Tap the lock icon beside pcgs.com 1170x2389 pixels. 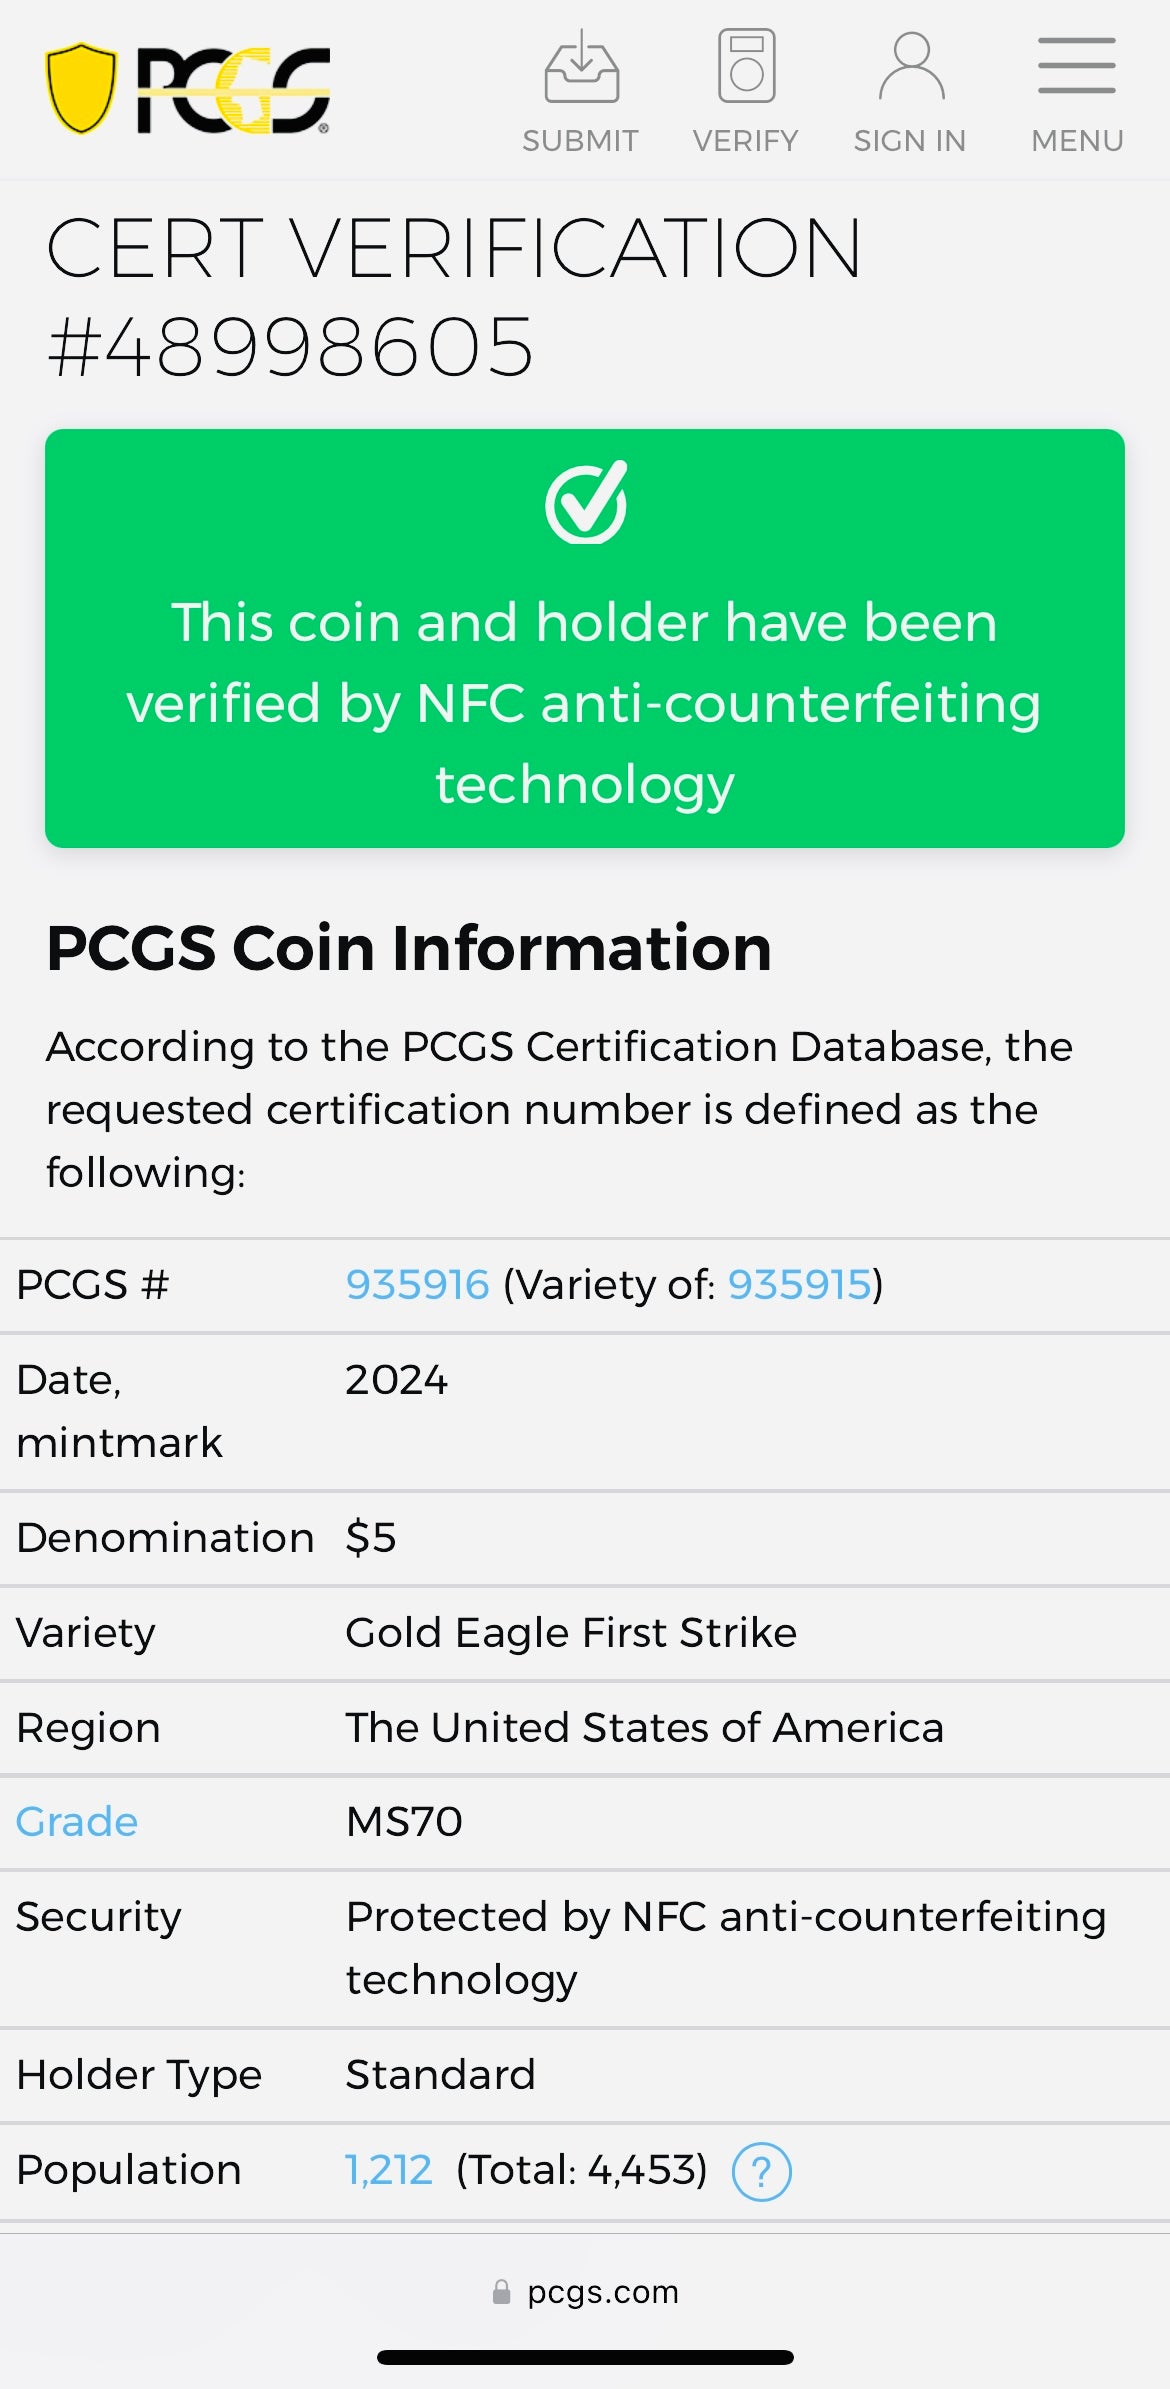click(502, 2292)
